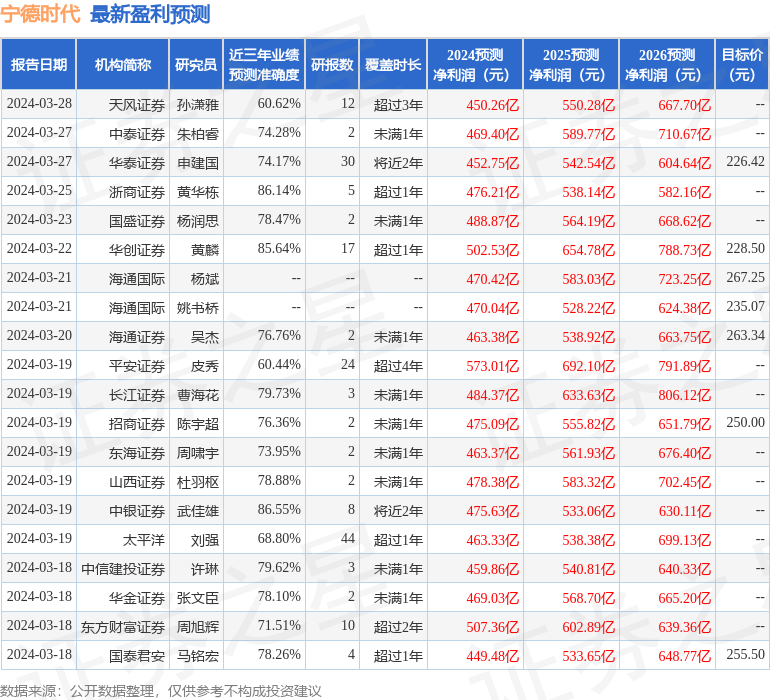Click 2025 profit value 568.70亿

pyautogui.click(x=588, y=598)
